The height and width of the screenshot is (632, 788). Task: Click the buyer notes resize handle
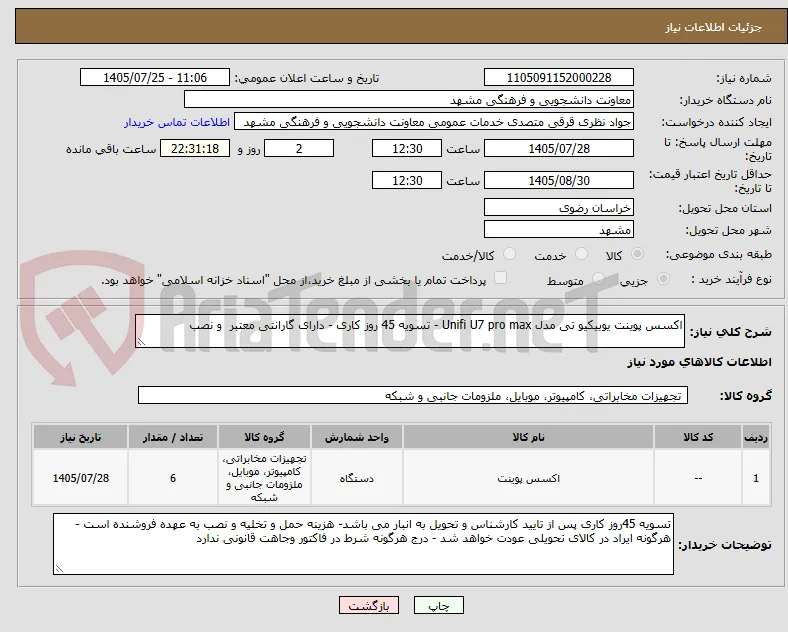(x=59, y=569)
